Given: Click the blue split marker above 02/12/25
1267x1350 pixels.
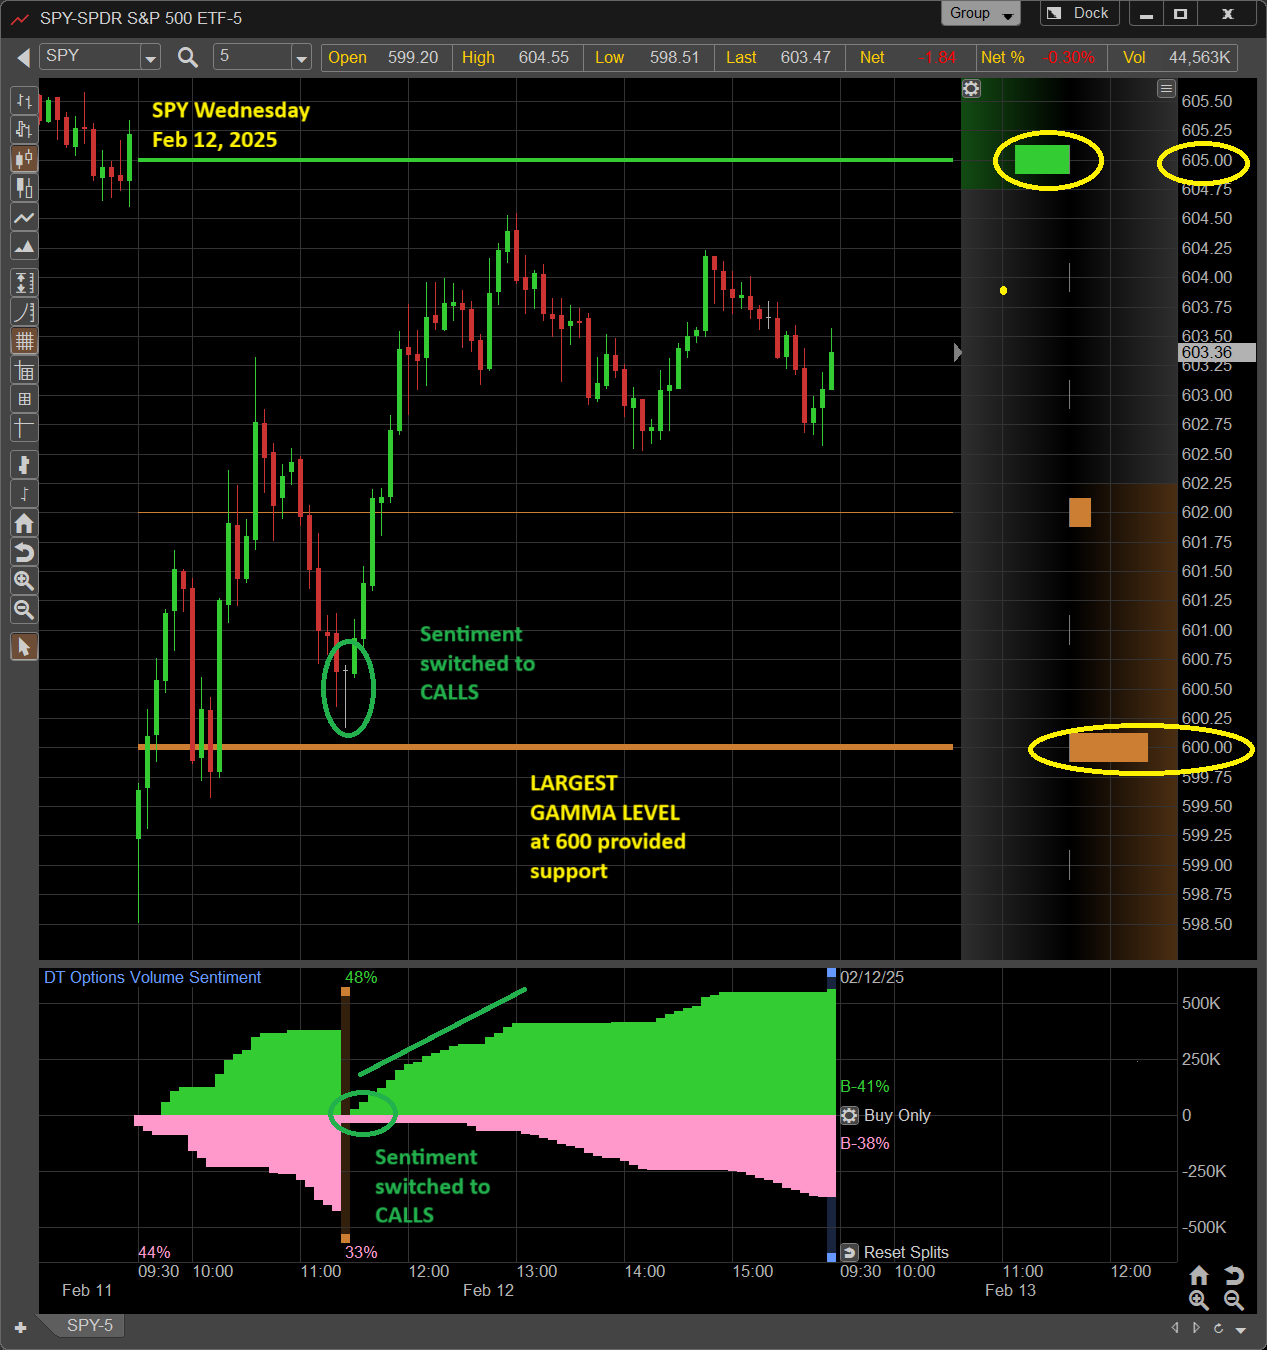Looking at the screenshot, I should point(831,973).
